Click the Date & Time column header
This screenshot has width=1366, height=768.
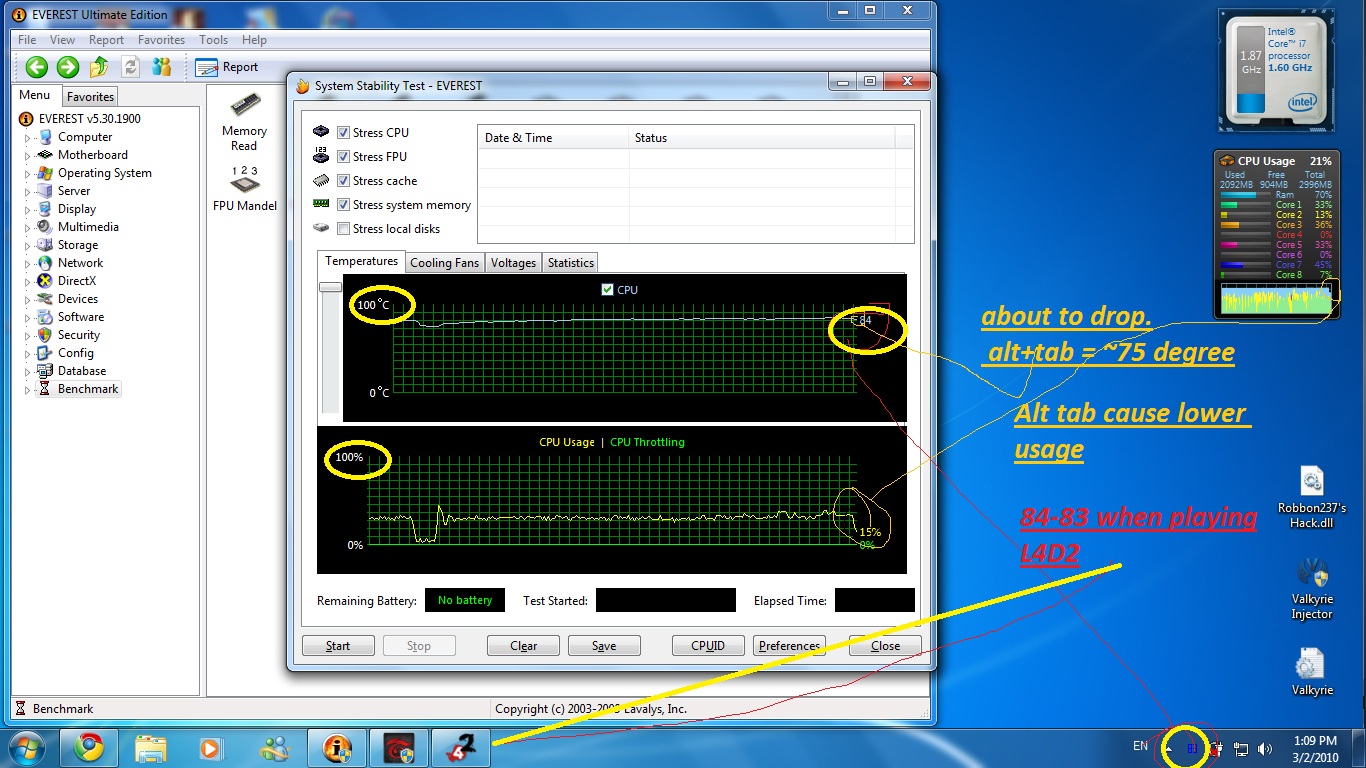[x=553, y=138]
